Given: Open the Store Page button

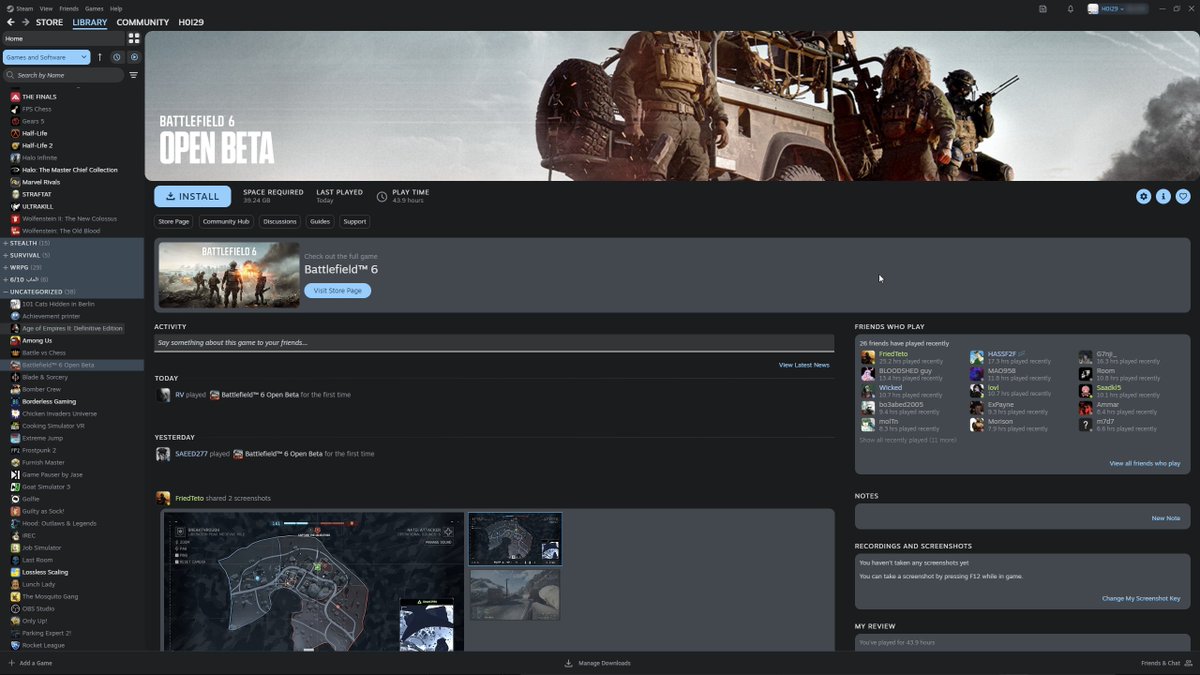Looking at the screenshot, I should coord(174,222).
